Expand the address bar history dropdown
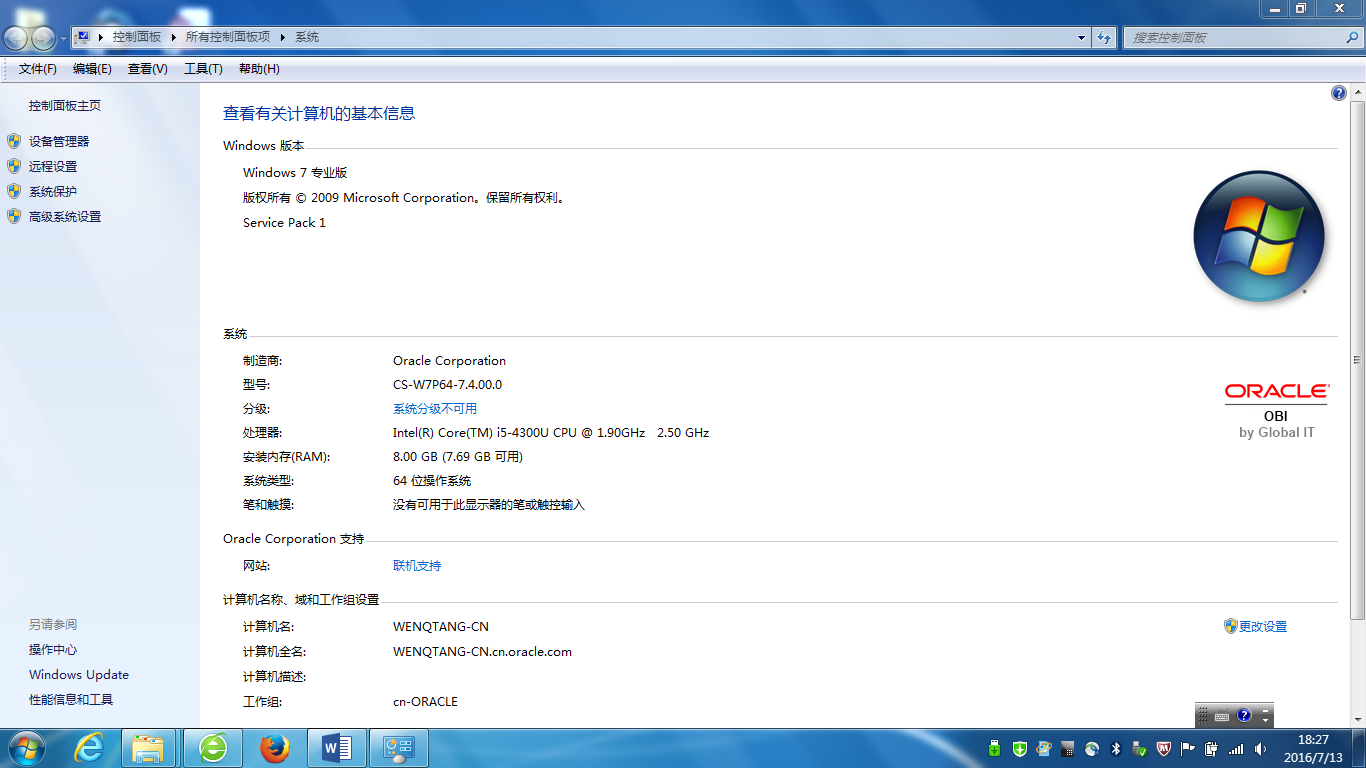The width and height of the screenshot is (1366, 768). [x=1081, y=37]
